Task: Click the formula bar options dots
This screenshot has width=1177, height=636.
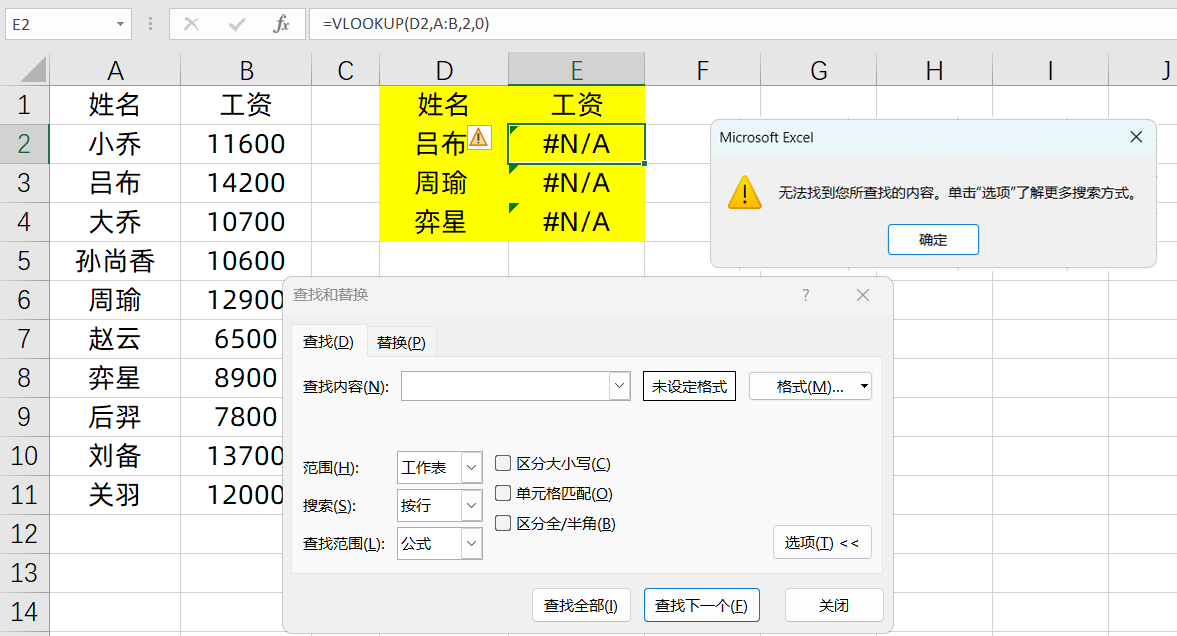Action: coord(151,24)
